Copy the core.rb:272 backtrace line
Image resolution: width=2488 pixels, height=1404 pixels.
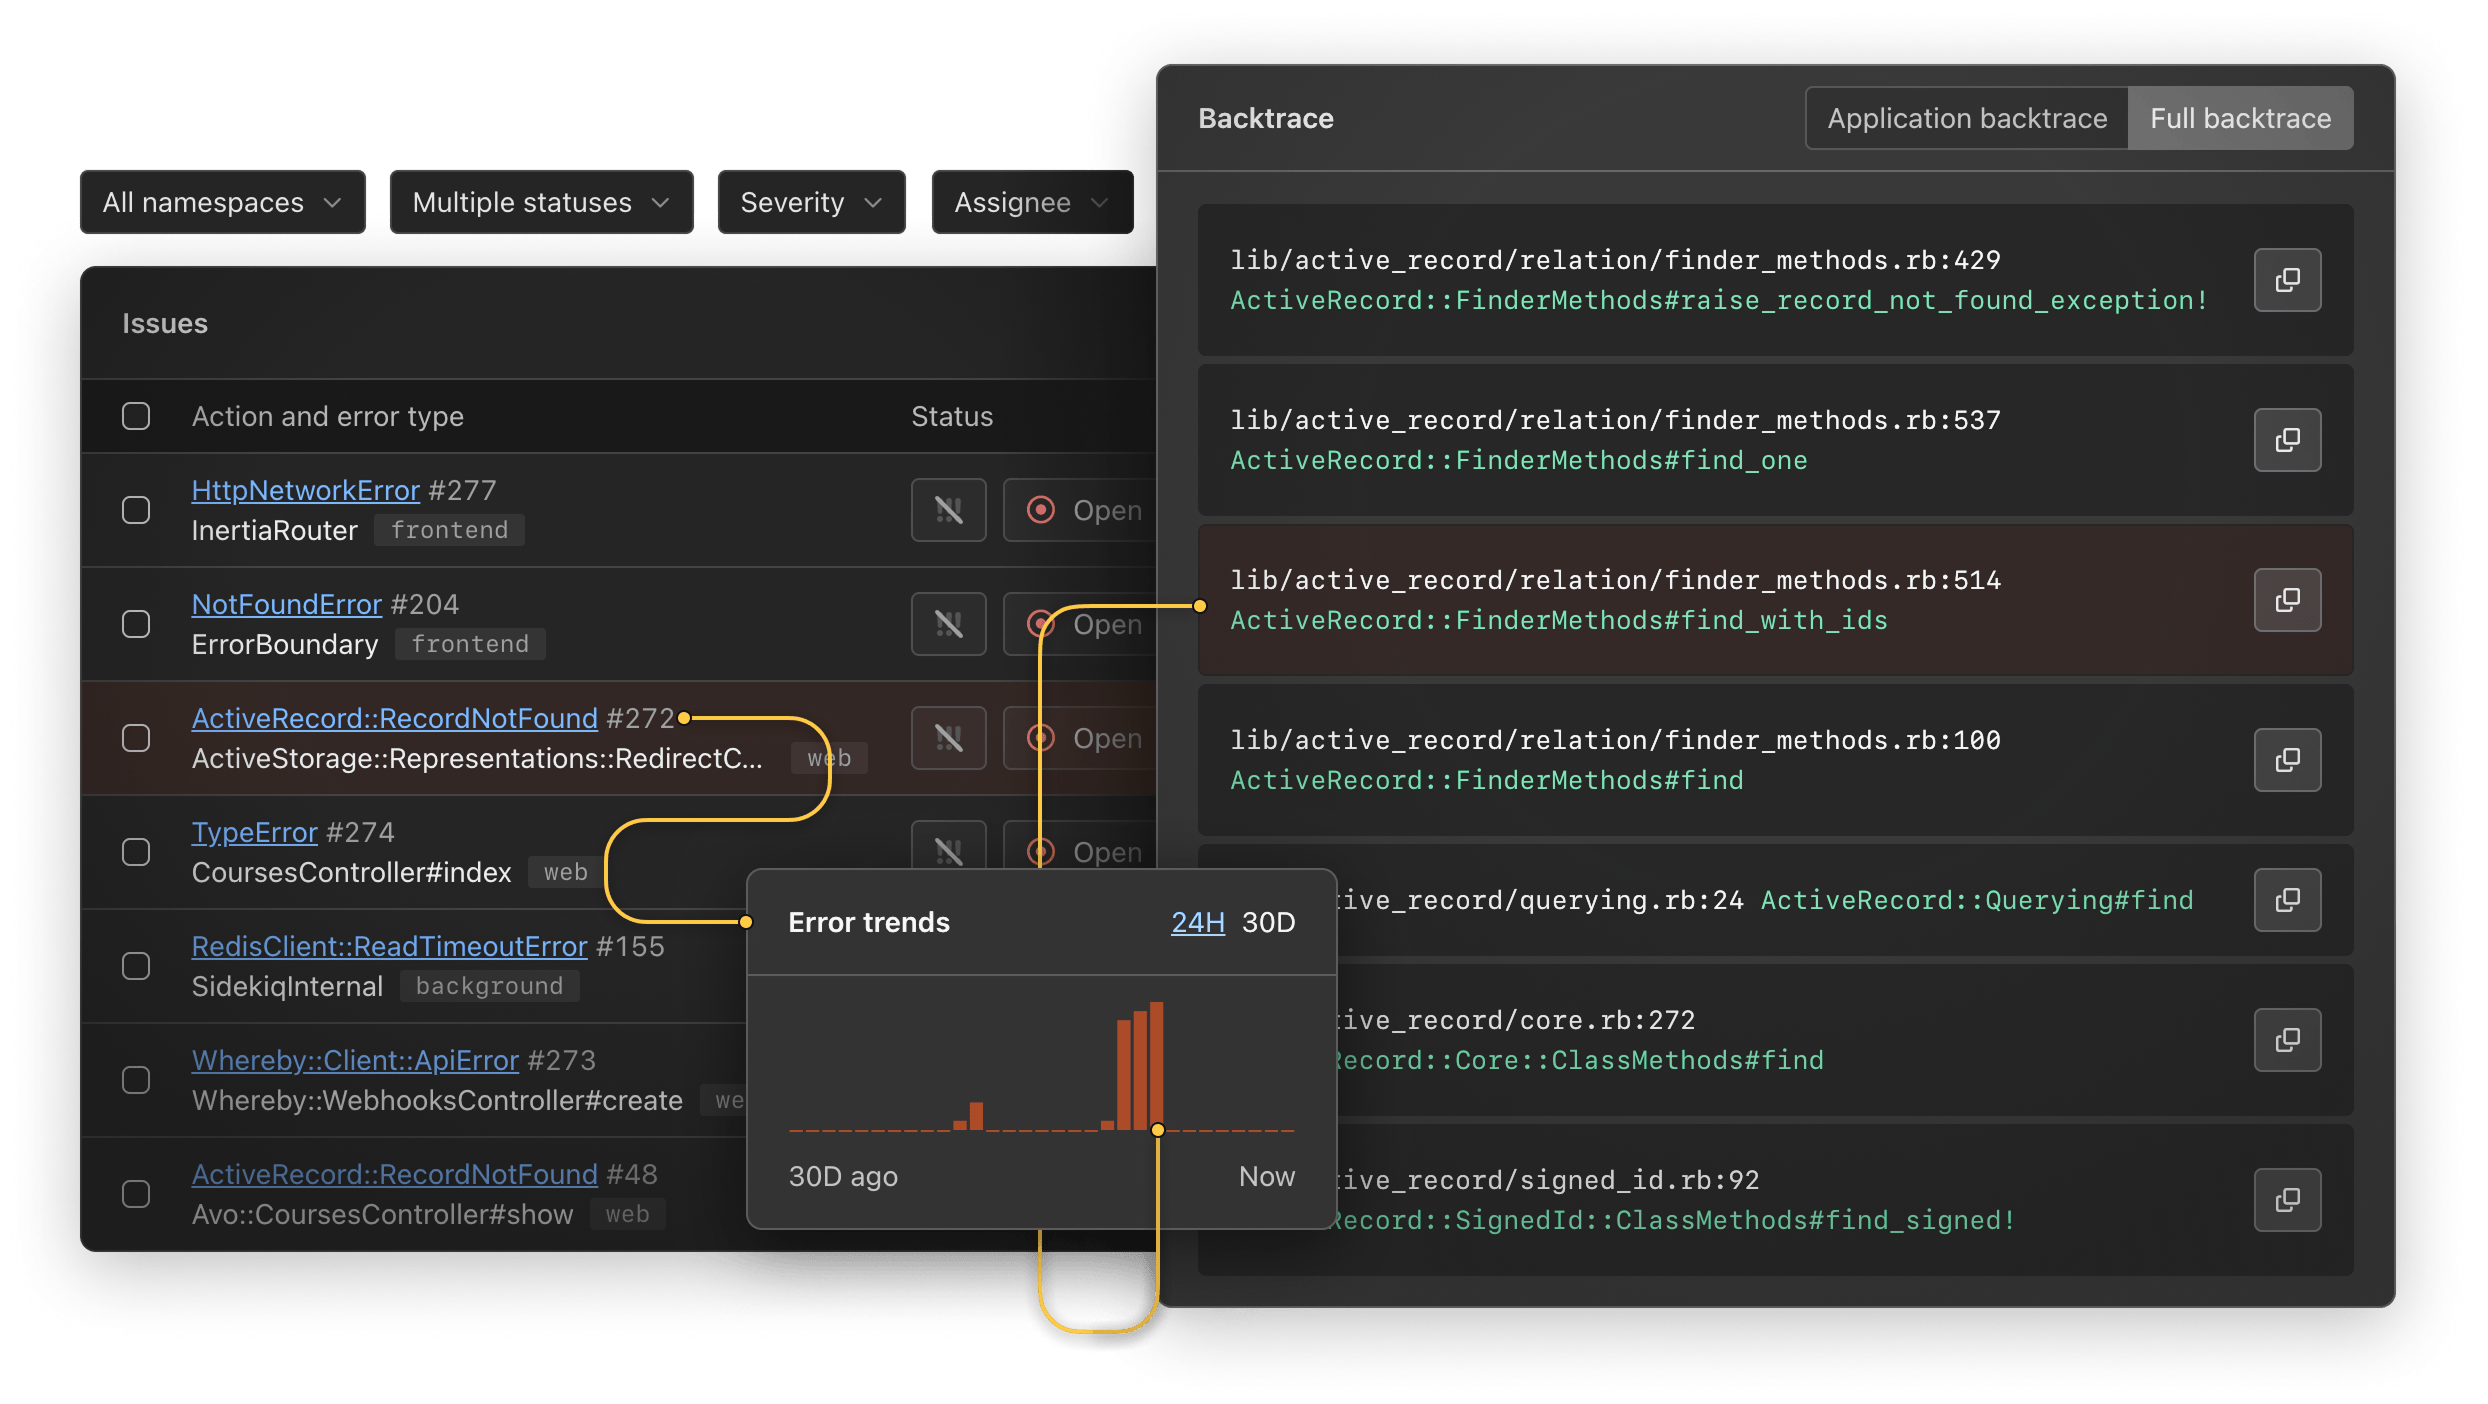2287,1040
